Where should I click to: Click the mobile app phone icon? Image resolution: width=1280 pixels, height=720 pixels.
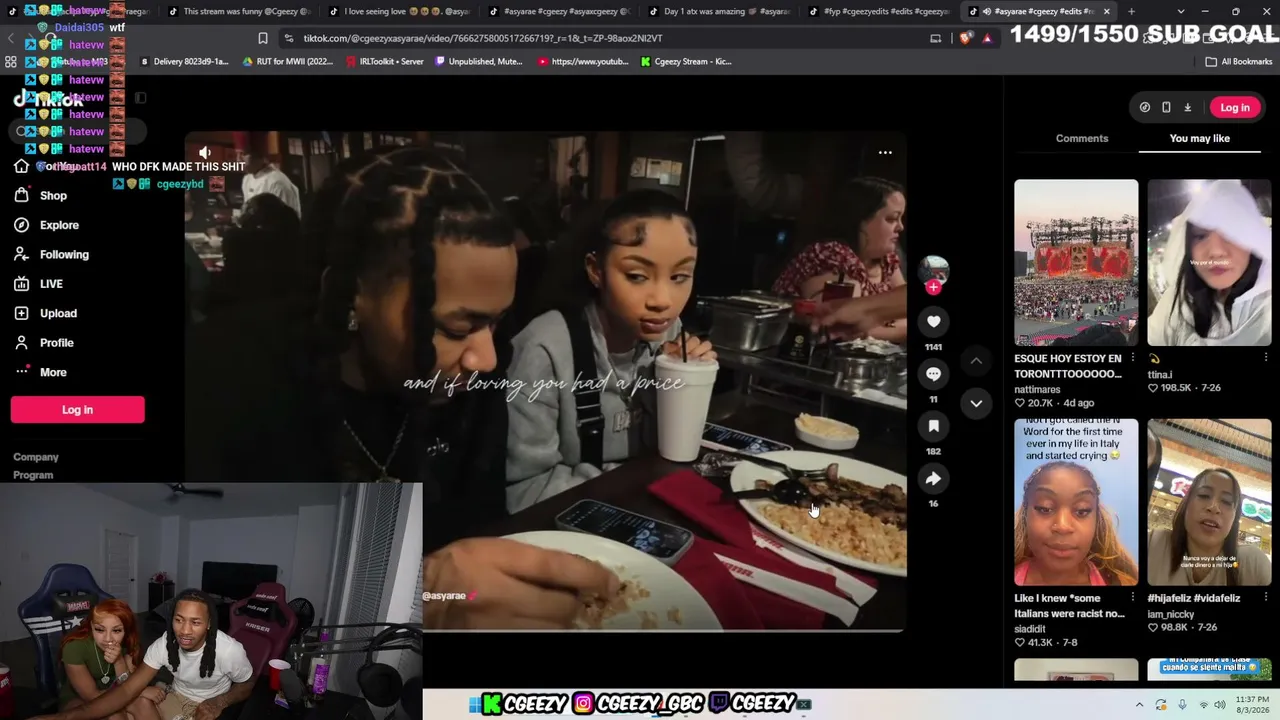1166,107
